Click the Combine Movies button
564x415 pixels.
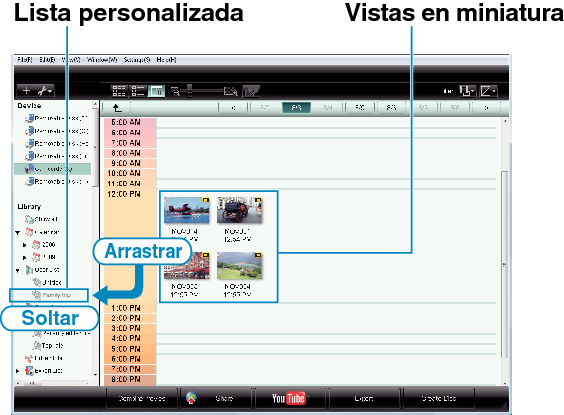(142, 398)
